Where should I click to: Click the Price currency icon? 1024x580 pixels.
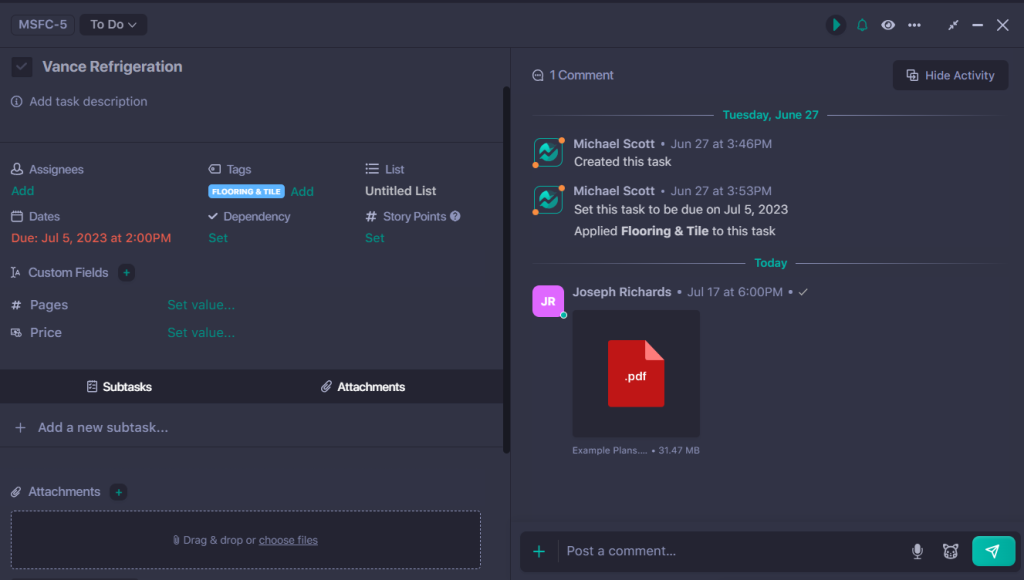[16, 332]
